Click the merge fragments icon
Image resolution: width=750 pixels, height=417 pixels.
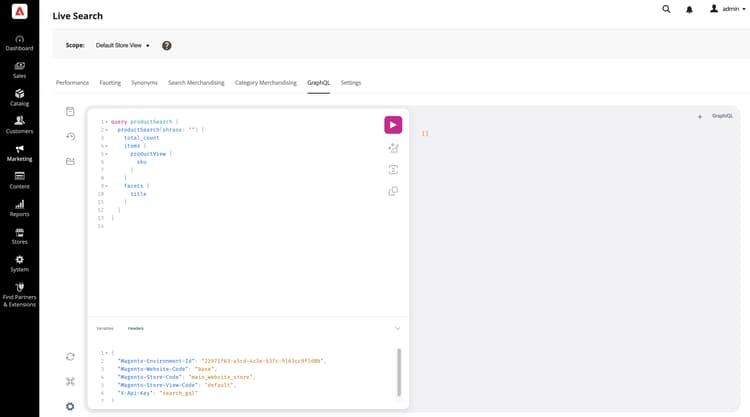pyautogui.click(x=393, y=170)
